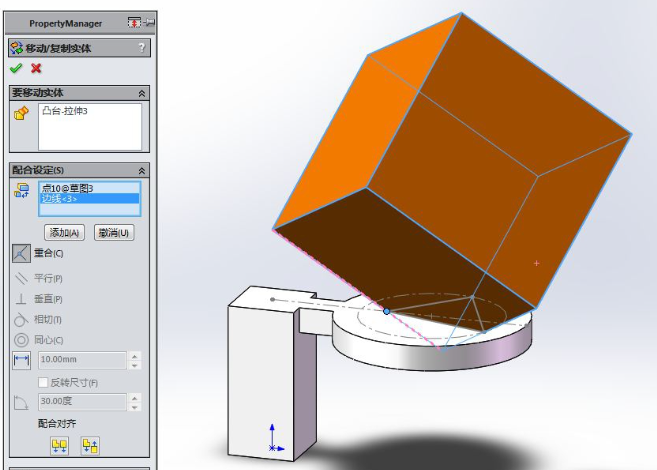This screenshot has height=470, width=657.
Task: Select 边线<3> in mate list
Action: click(90, 199)
